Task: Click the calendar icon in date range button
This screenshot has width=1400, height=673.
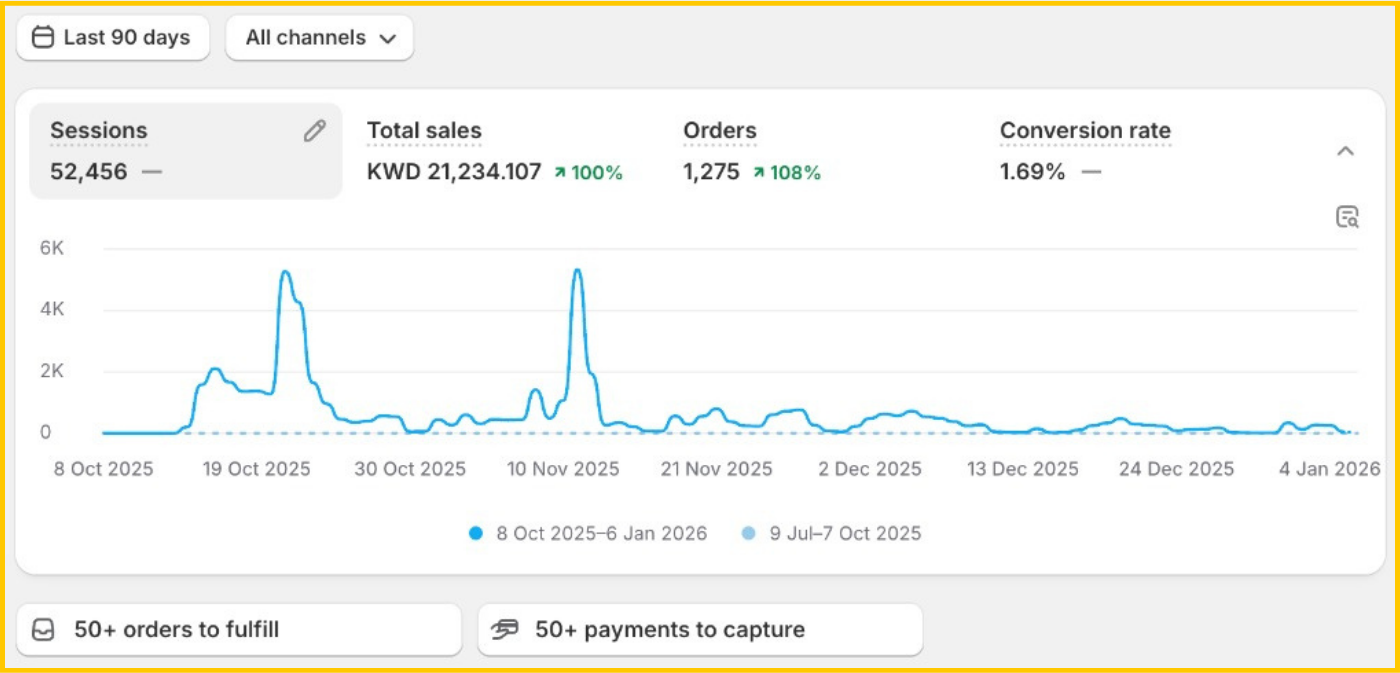Action: point(43,38)
